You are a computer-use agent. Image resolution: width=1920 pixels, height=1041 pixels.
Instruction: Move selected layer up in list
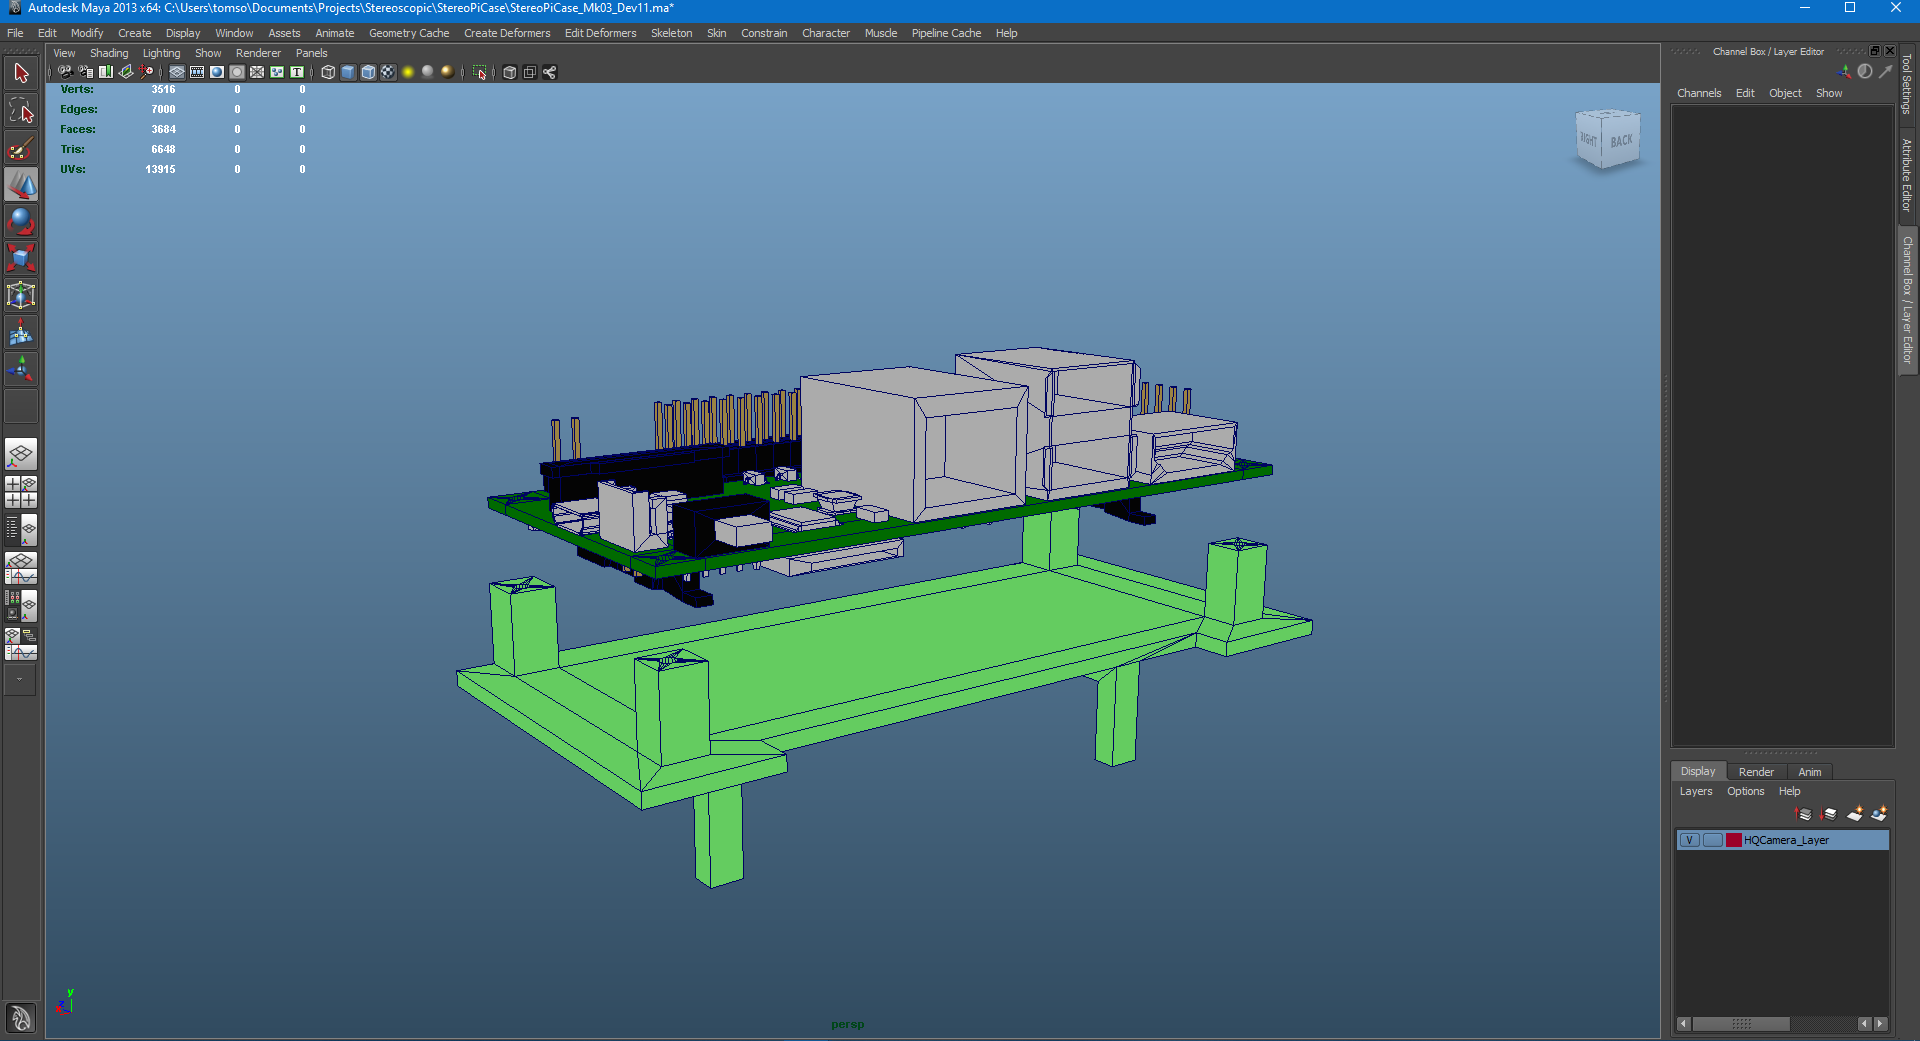1805,814
